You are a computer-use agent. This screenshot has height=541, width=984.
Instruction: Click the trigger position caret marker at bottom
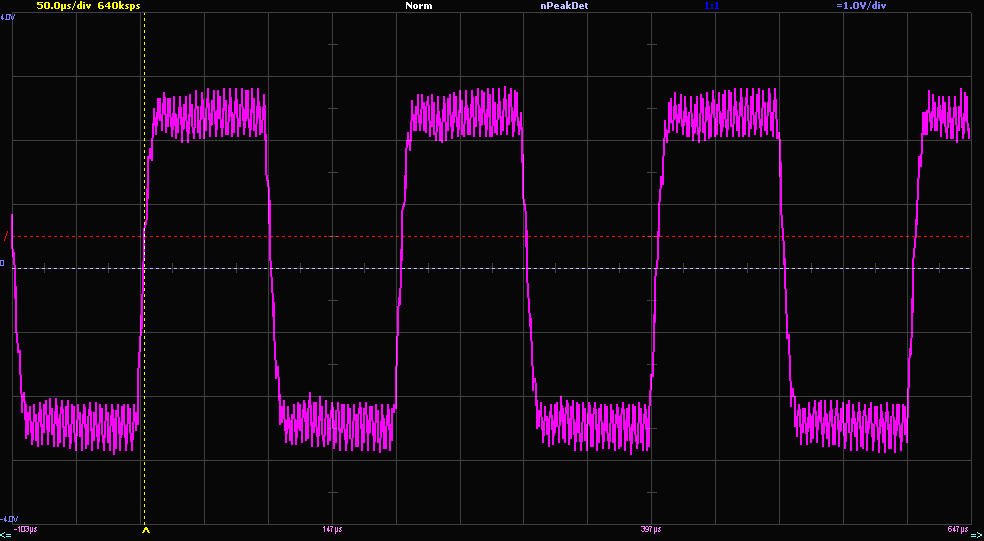coord(145,530)
